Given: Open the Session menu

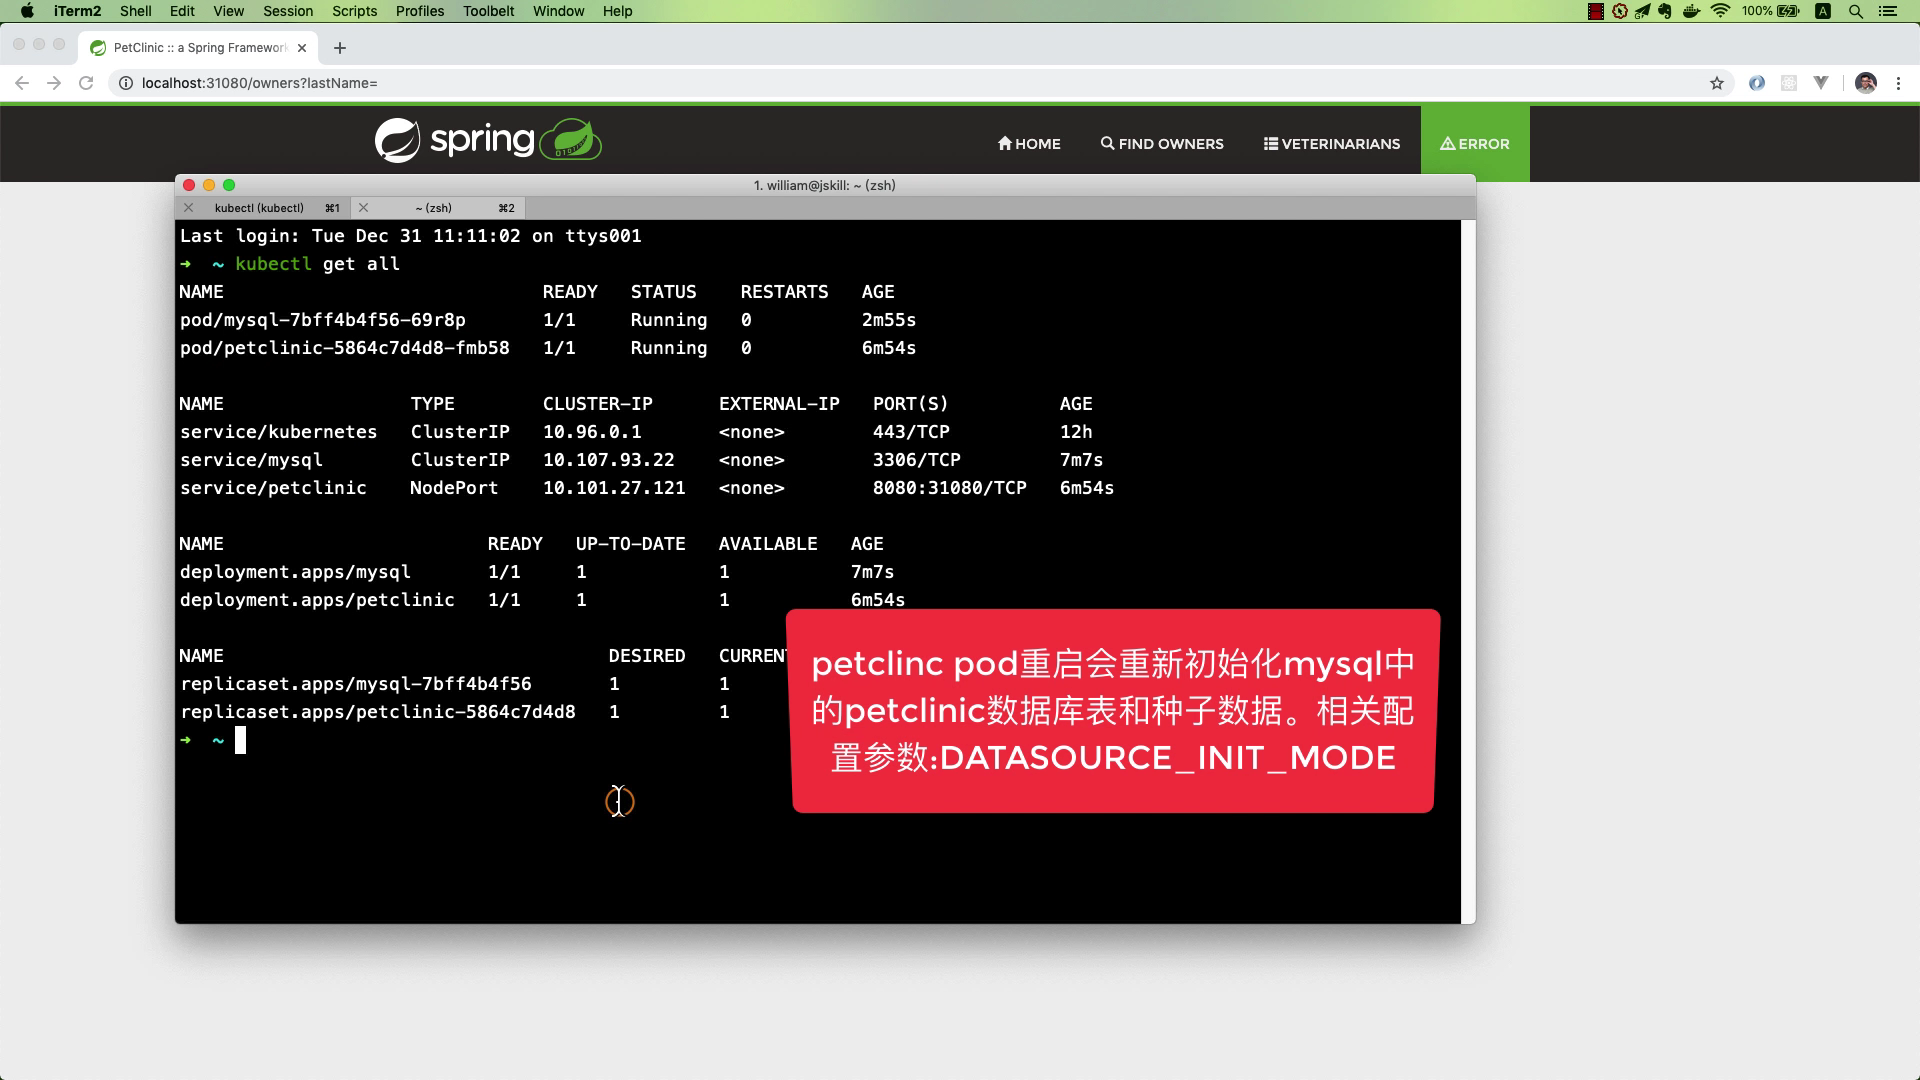Looking at the screenshot, I should tap(288, 11).
